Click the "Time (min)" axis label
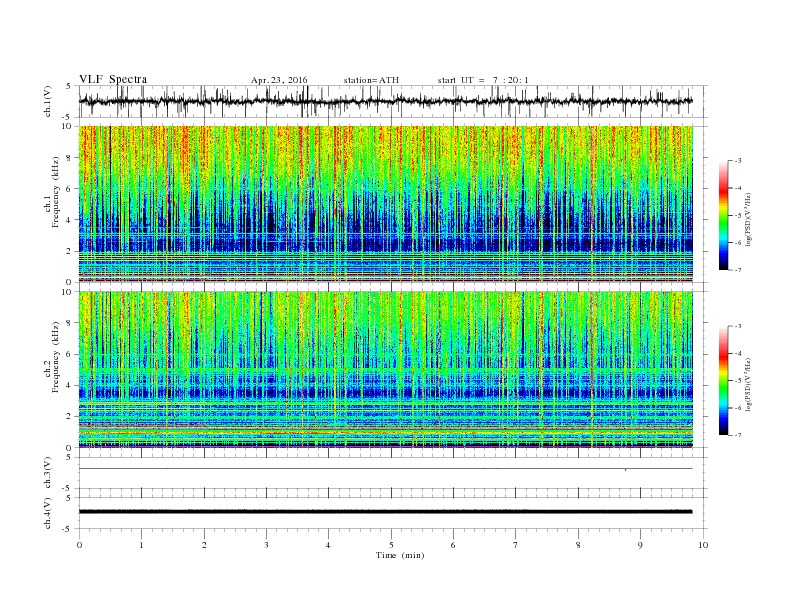This screenshot has width=792, height=612. coord(400,555)
